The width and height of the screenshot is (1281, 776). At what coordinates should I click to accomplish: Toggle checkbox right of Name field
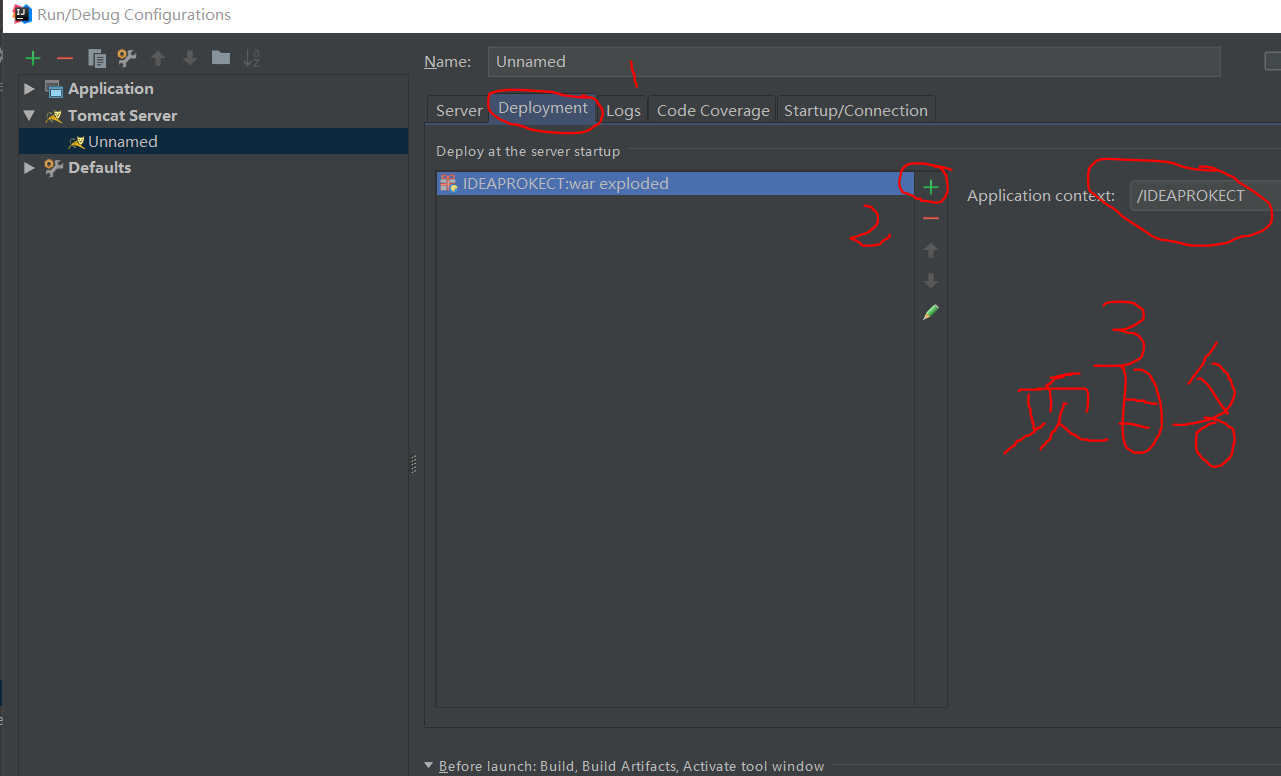[1272, 61]
